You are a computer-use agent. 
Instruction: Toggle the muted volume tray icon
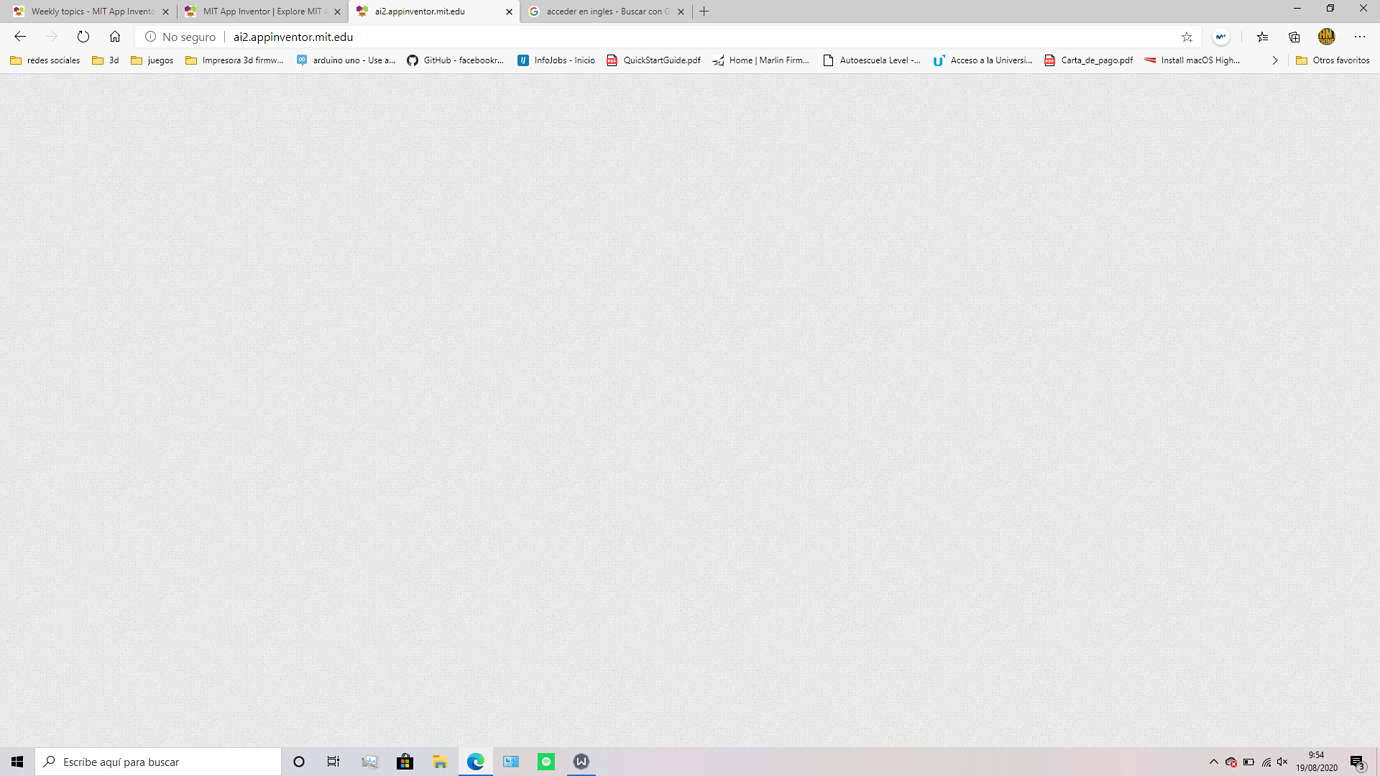pyautogui.click(x=1282, y=762)
